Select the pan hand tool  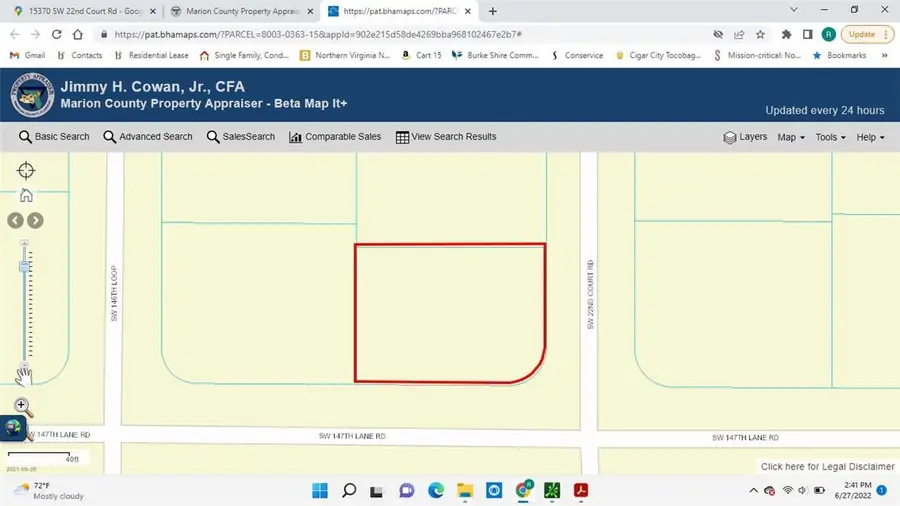[x=24, y=376]
